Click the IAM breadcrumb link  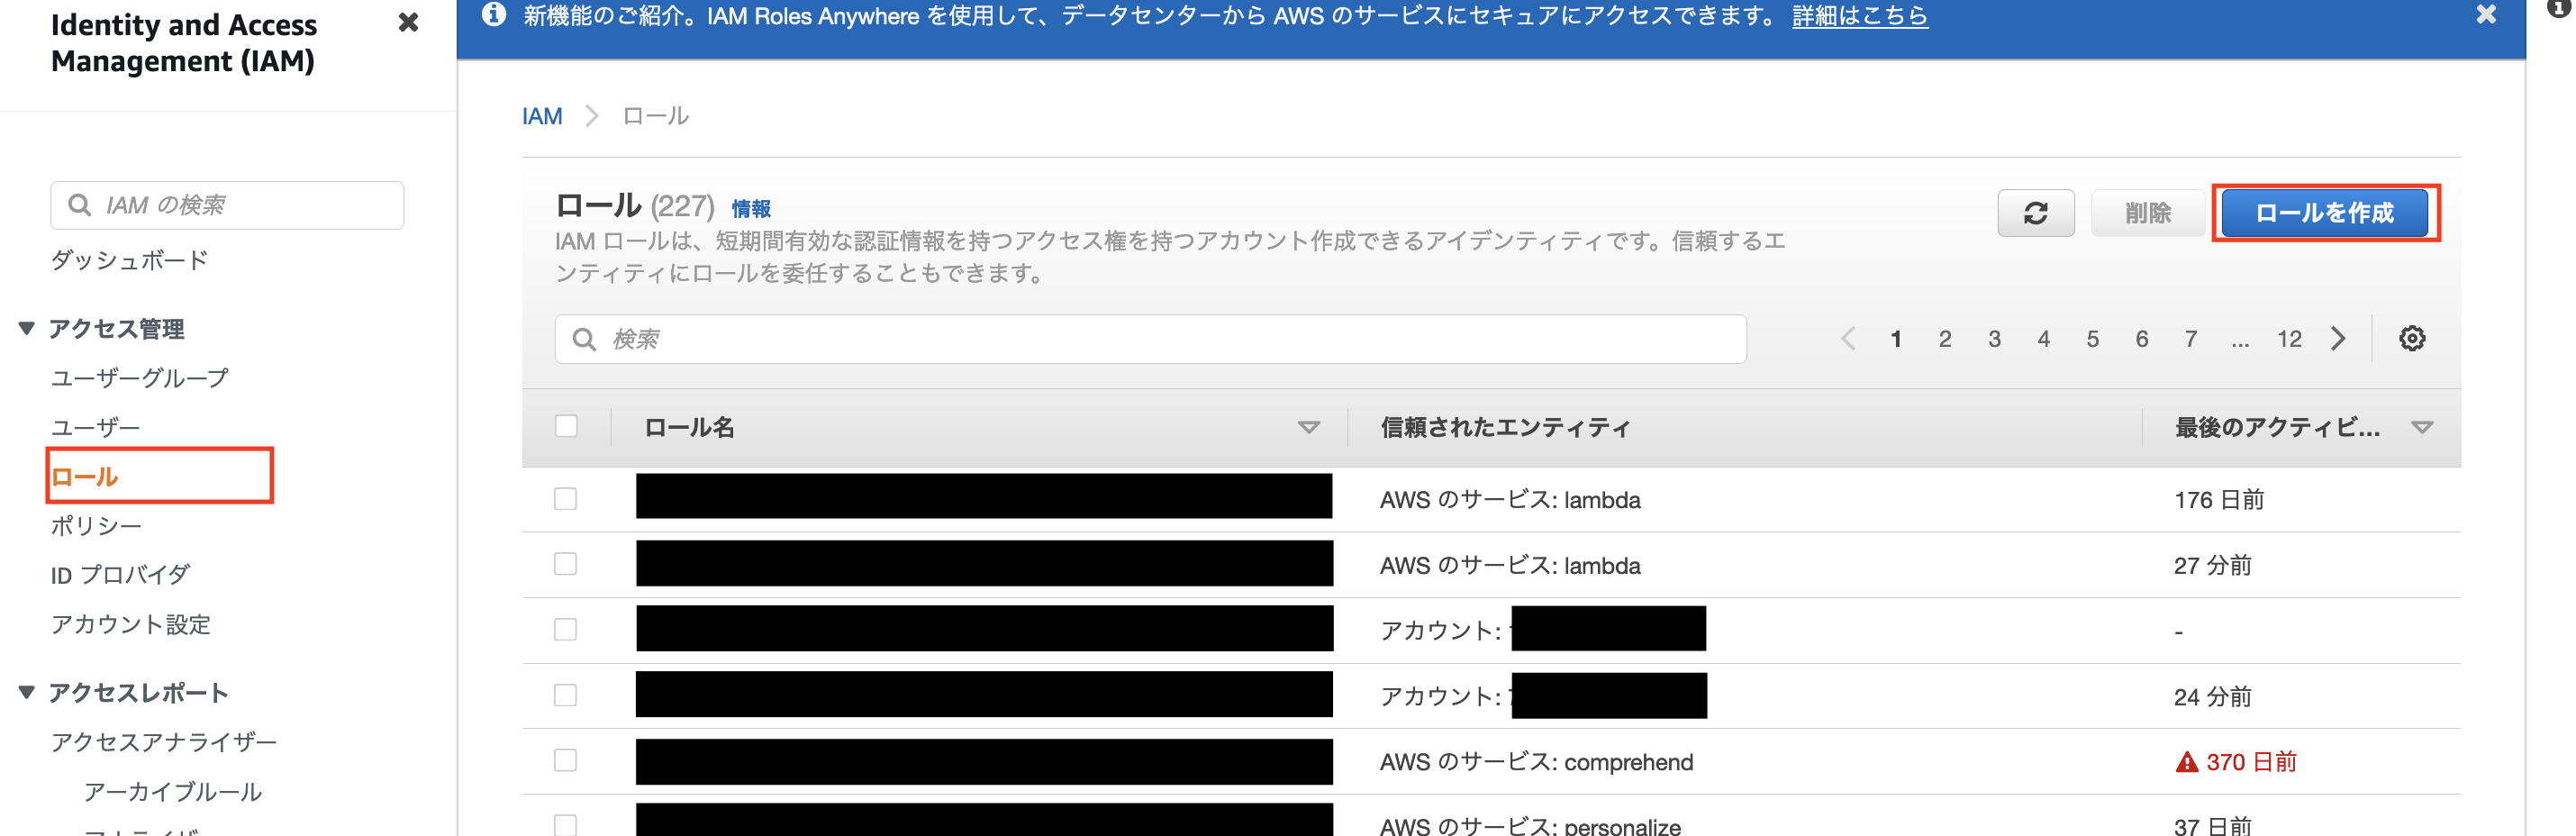[x=542, y=116]
